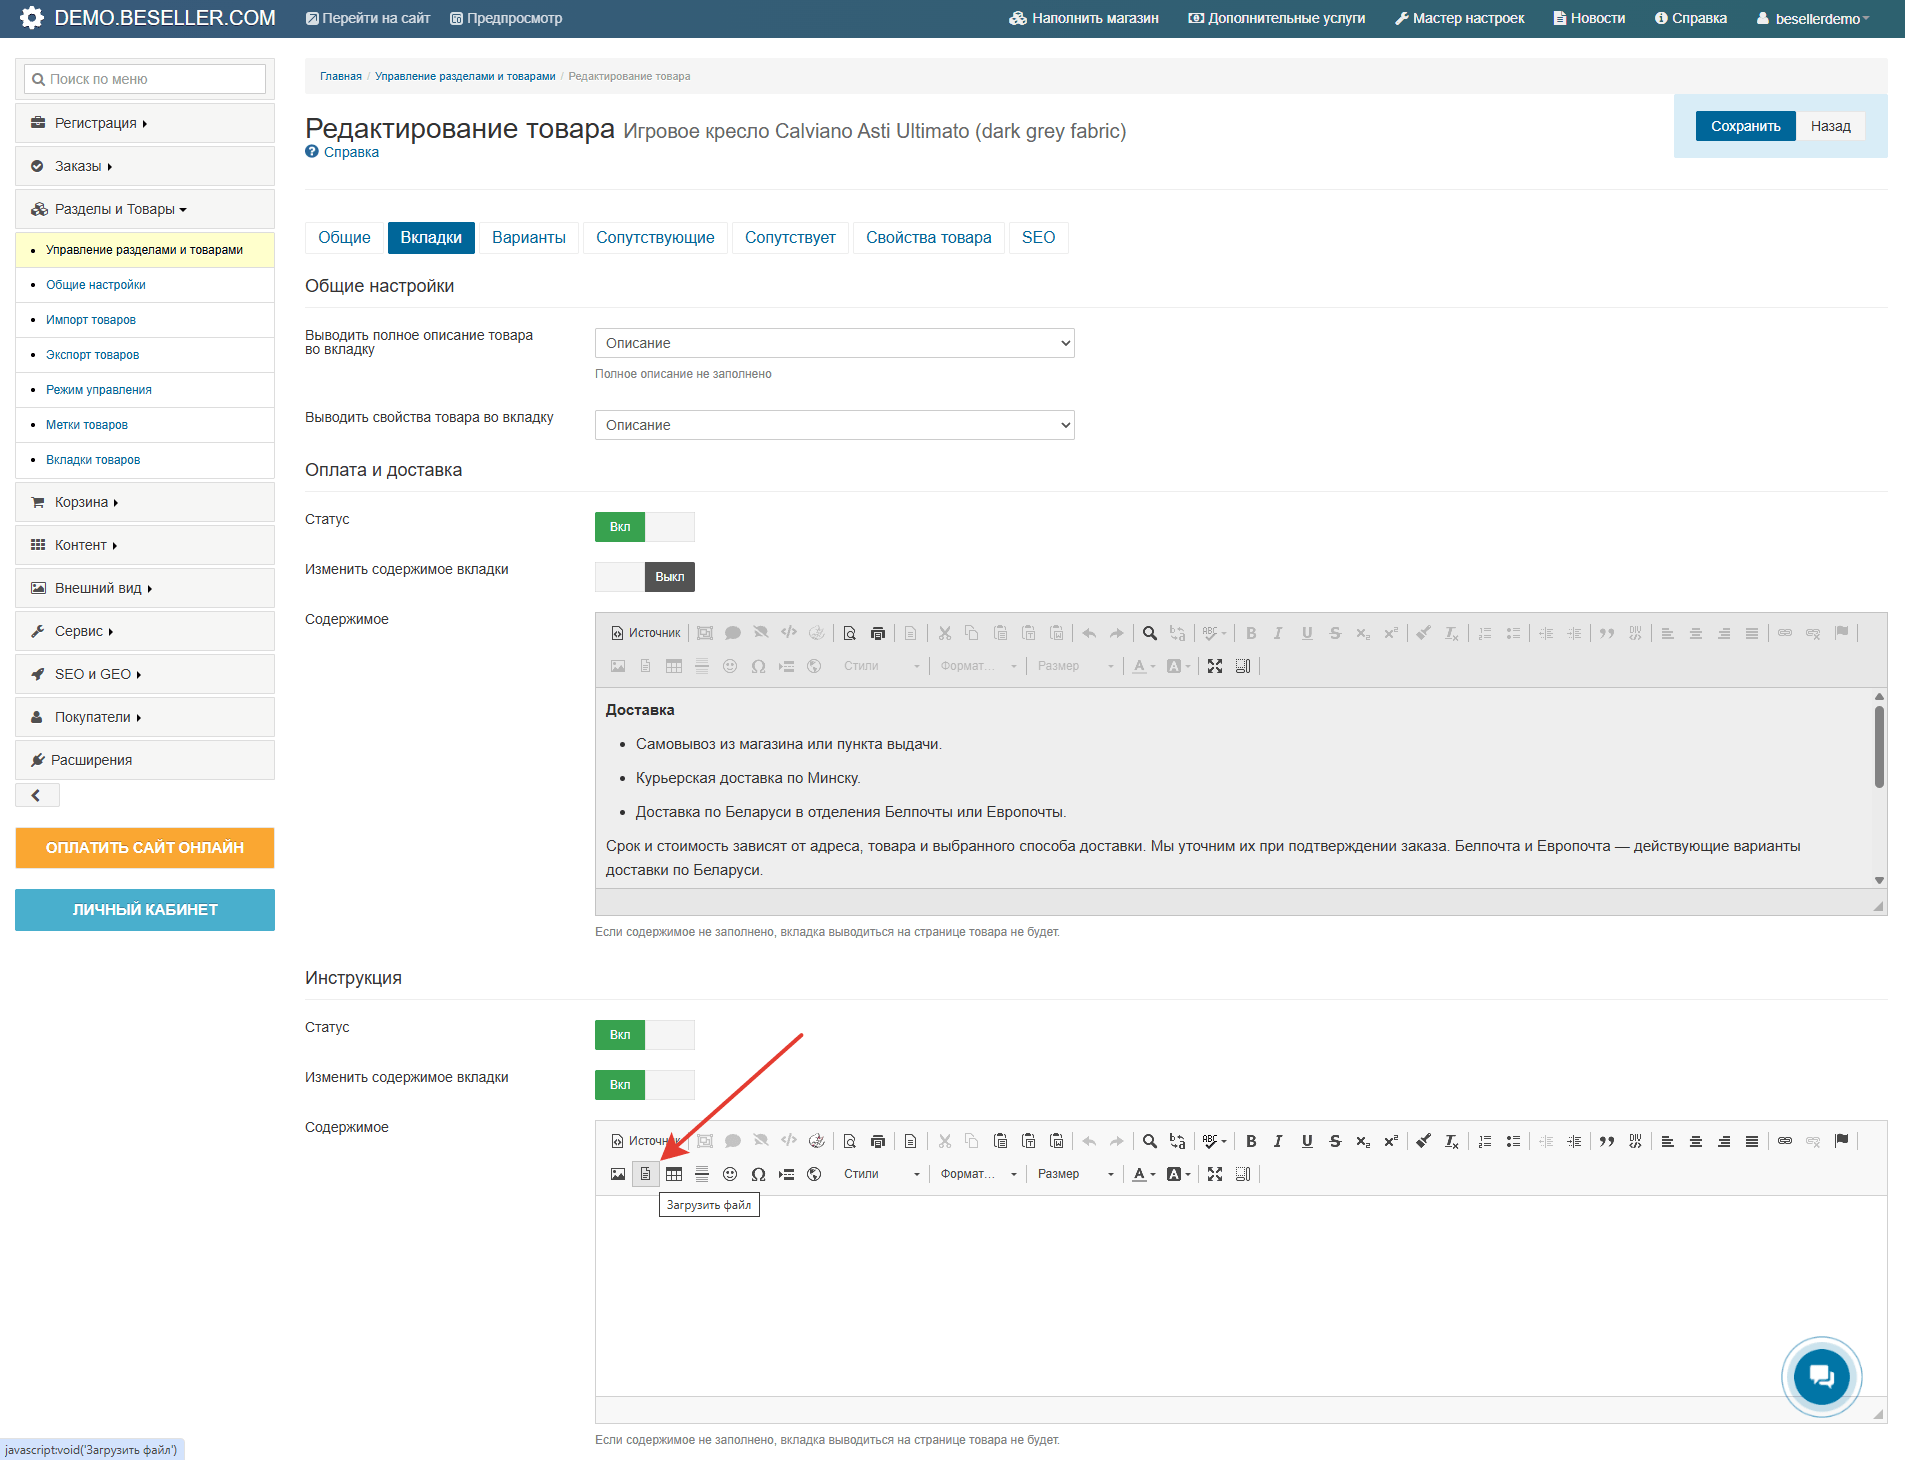Open Стили dropdown in Инструкция editor
This screenshot has height=1479, width=1905.
pyautogui.click(x=881, y=1174)
